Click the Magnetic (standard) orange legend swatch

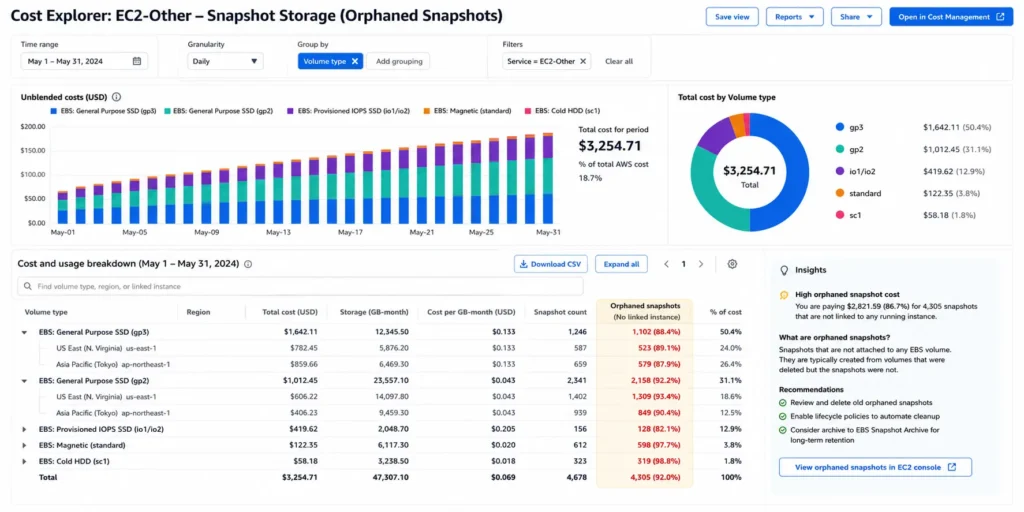tap(427, 111)
